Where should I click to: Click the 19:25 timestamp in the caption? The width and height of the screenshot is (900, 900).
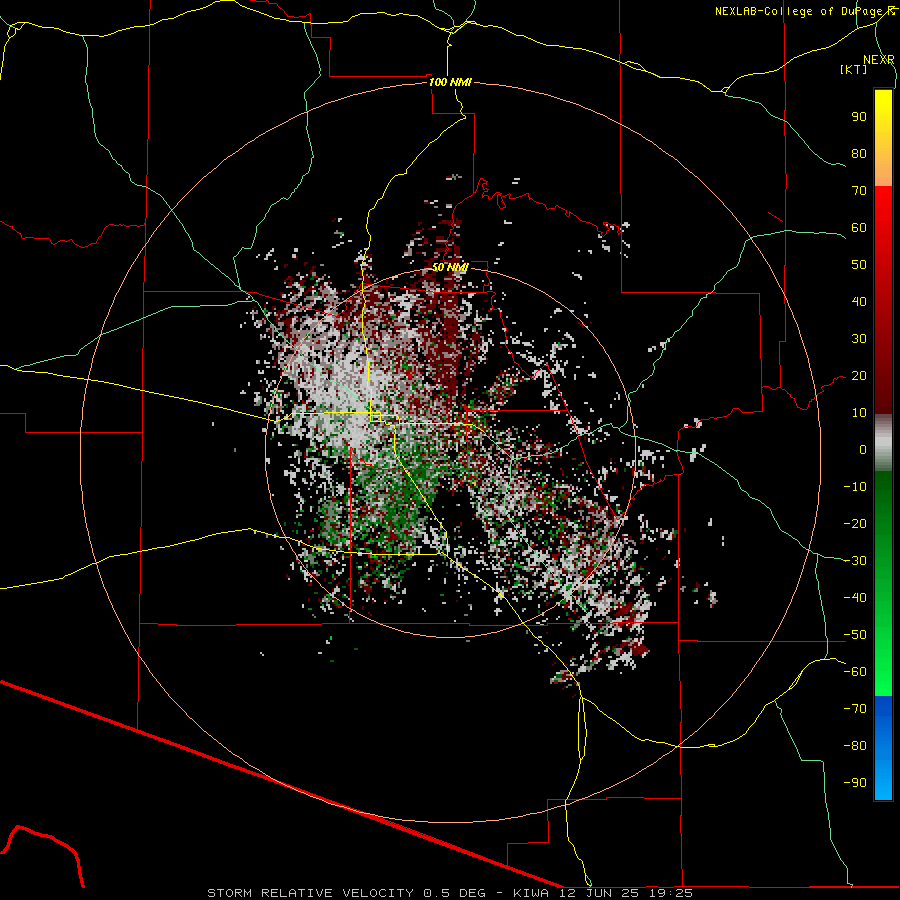(x=670, y=893)
